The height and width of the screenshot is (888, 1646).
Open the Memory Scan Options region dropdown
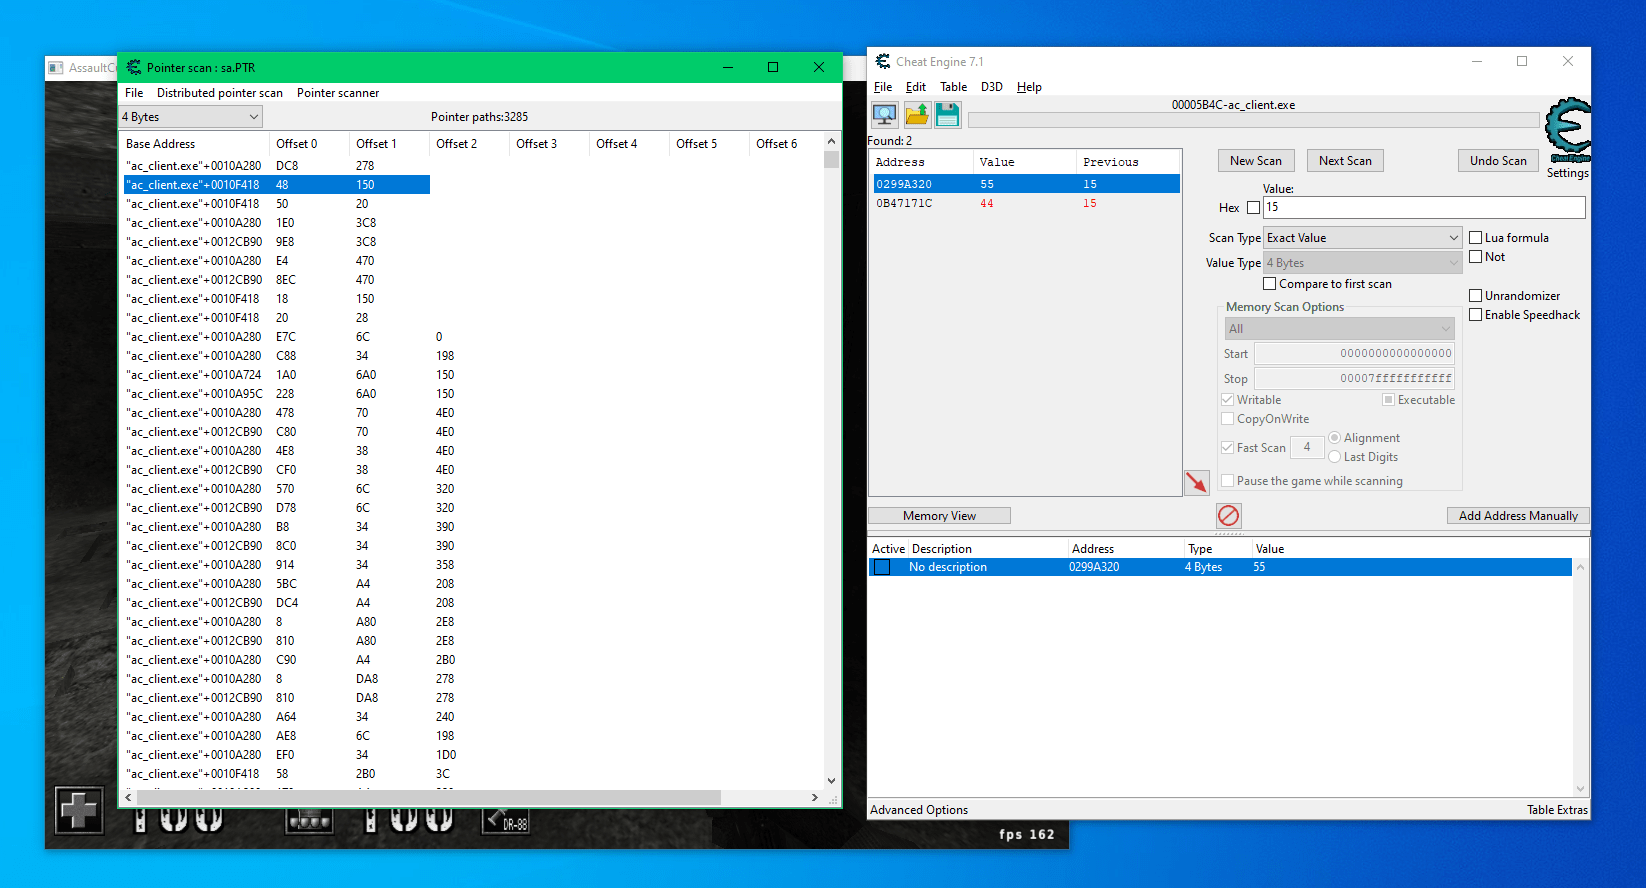click(x=1340, y=329)
